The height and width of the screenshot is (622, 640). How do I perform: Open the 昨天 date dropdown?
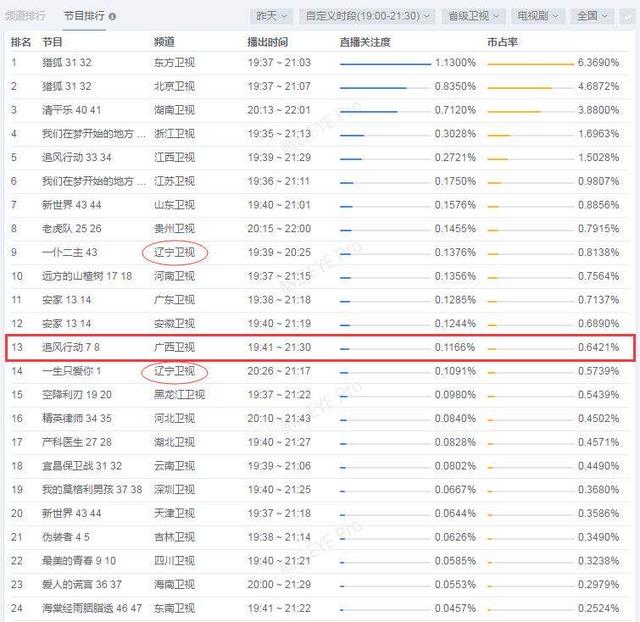[x=271, y=16]
